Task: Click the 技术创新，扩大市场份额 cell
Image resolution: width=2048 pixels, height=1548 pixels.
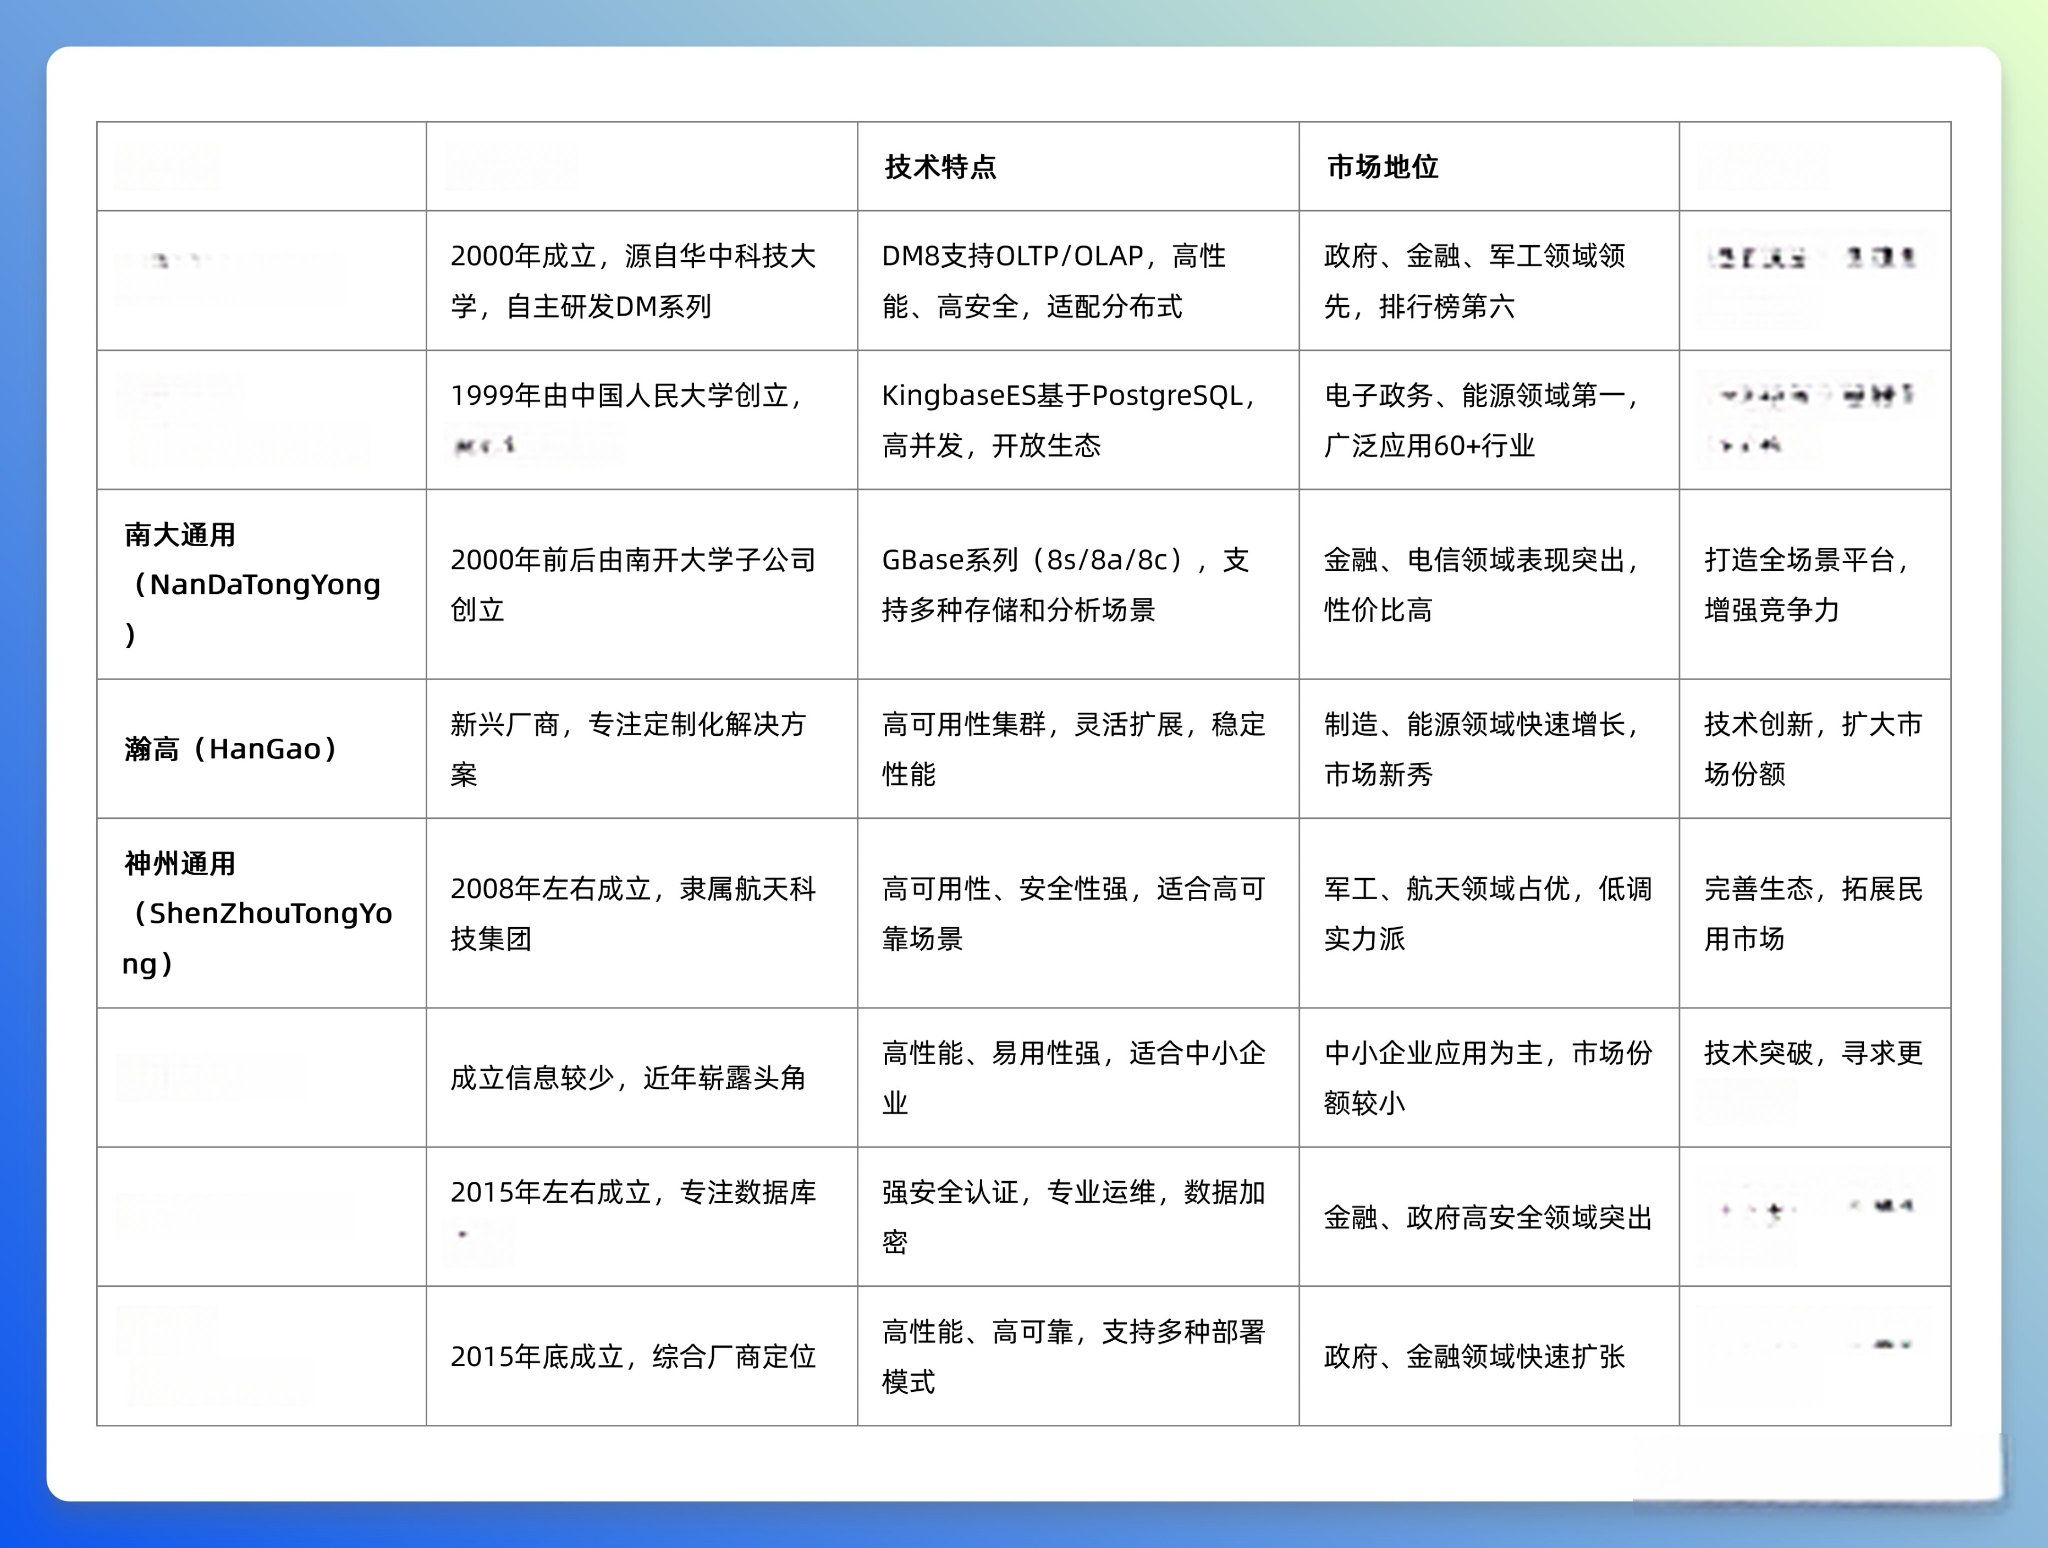Action: pos(1815,749)
